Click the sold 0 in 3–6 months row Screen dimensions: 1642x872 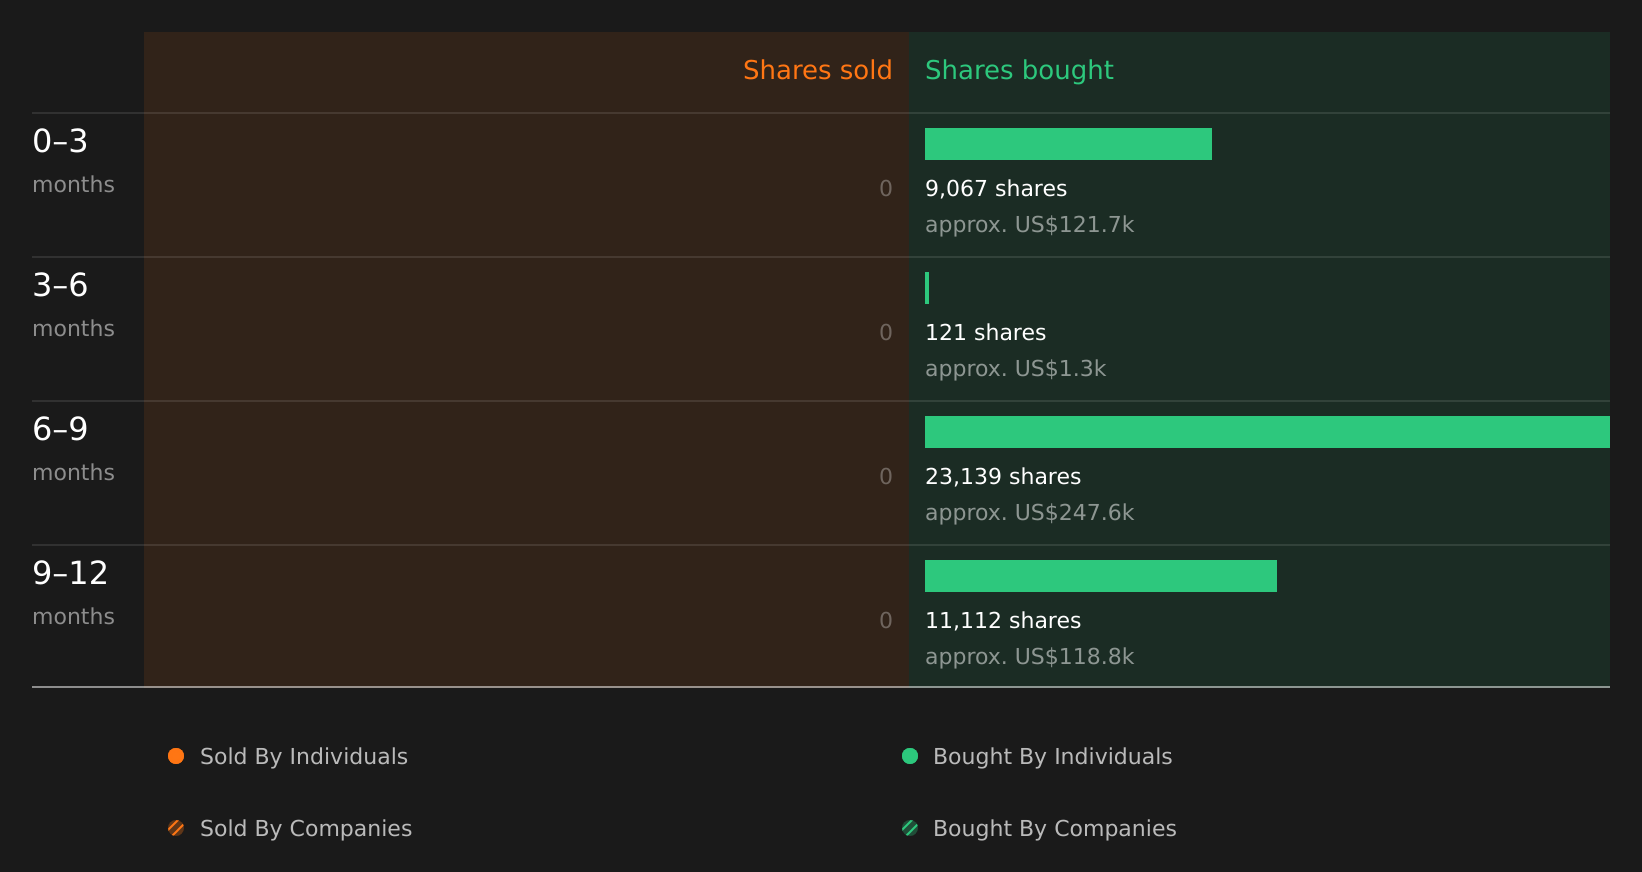click(x=886, y=333)
